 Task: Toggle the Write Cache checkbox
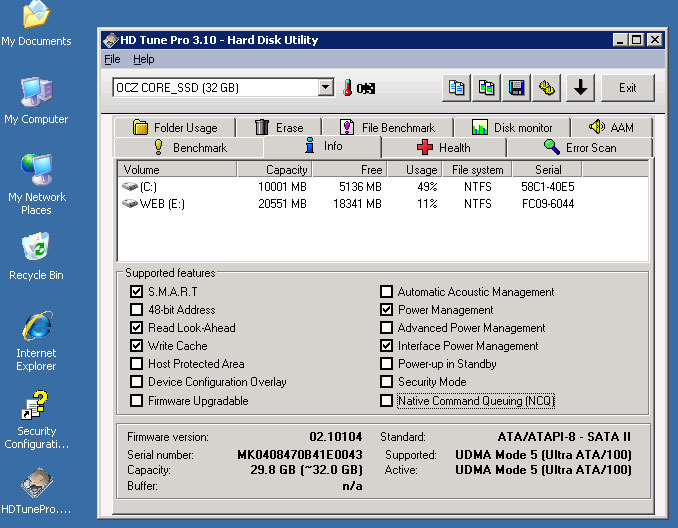[136, 346]
